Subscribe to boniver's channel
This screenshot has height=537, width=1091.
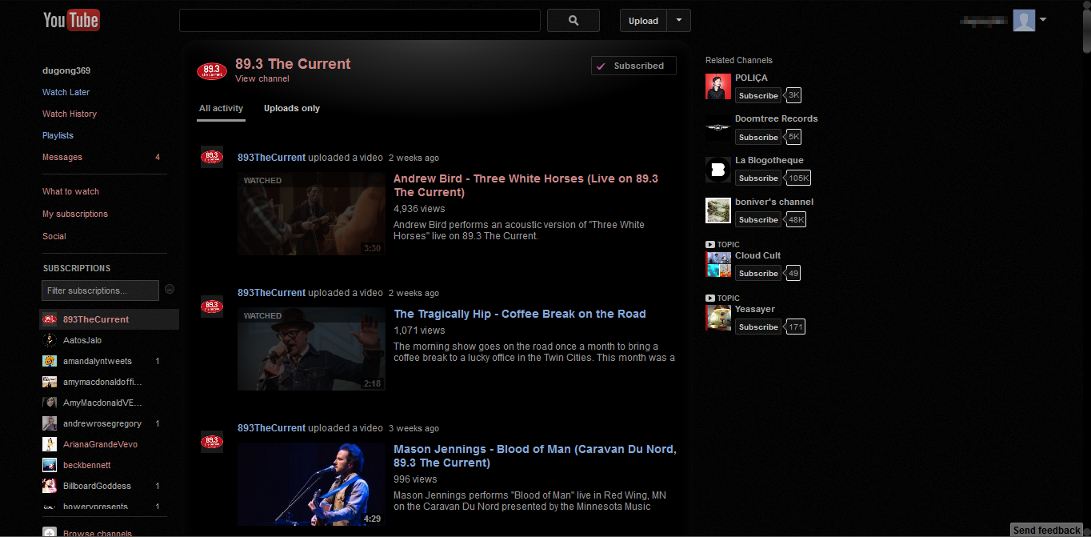tap(758, 220)
